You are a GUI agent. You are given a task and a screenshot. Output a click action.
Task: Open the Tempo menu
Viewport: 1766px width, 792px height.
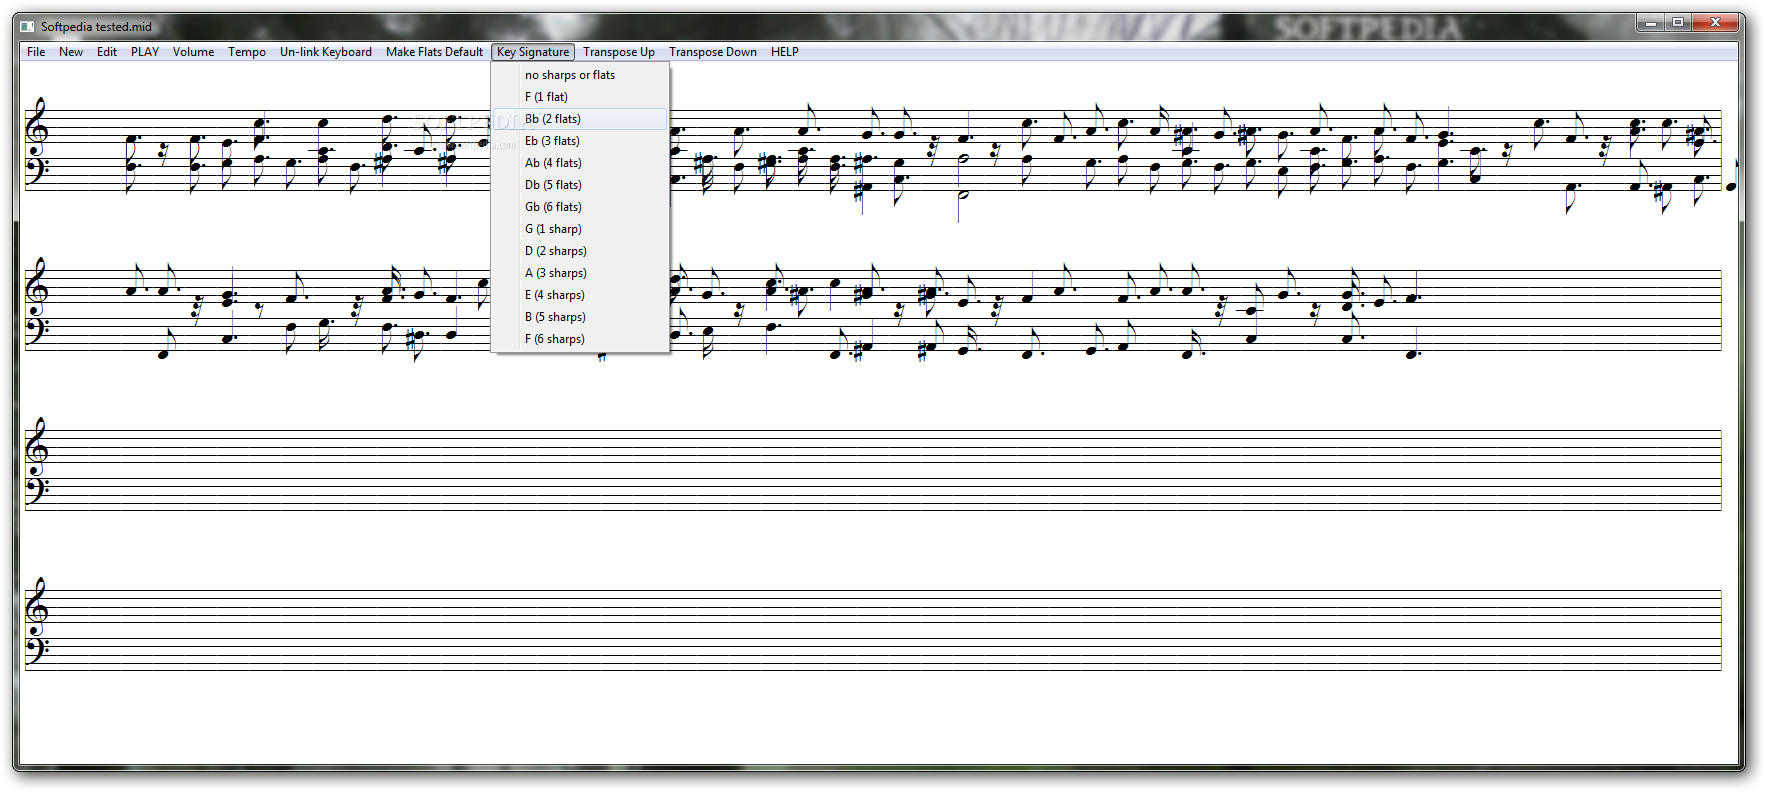pos(247,52)
